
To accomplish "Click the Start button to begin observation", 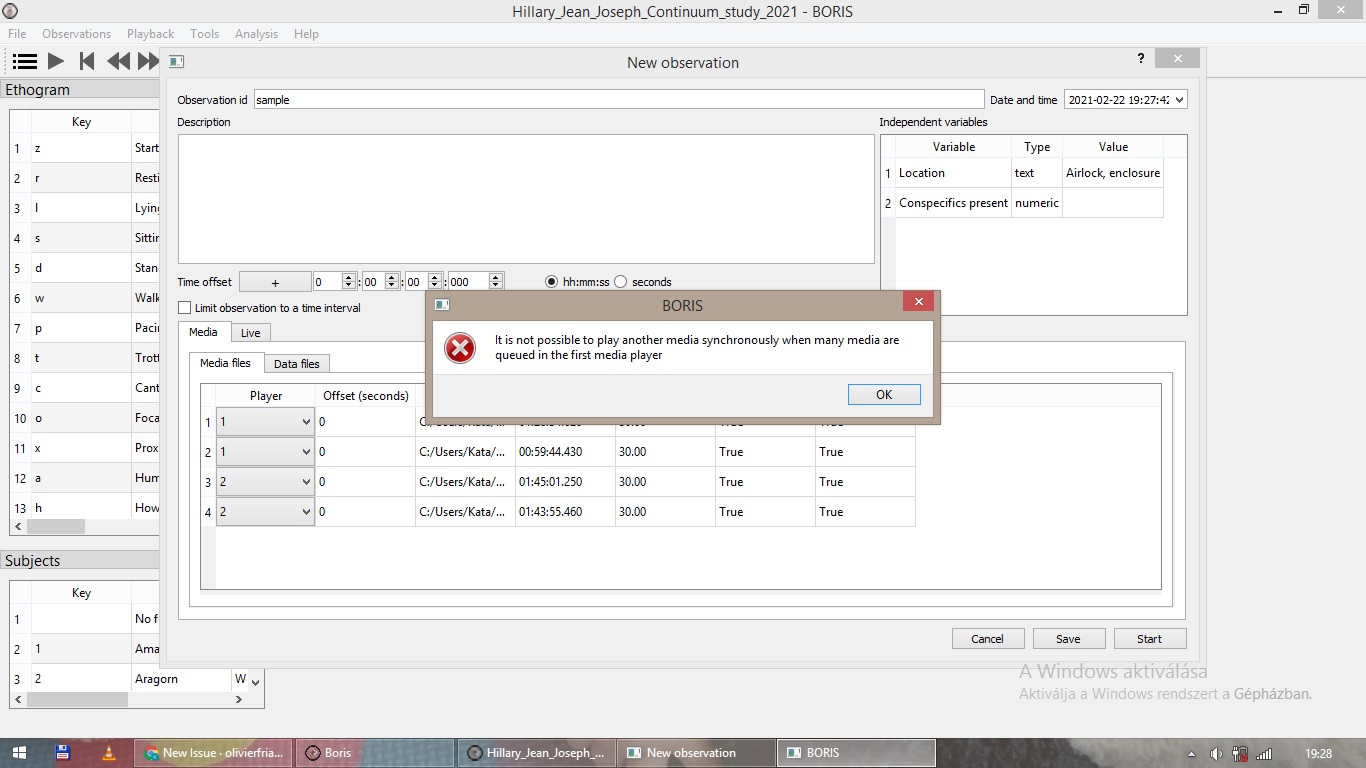I will 1149,638.
